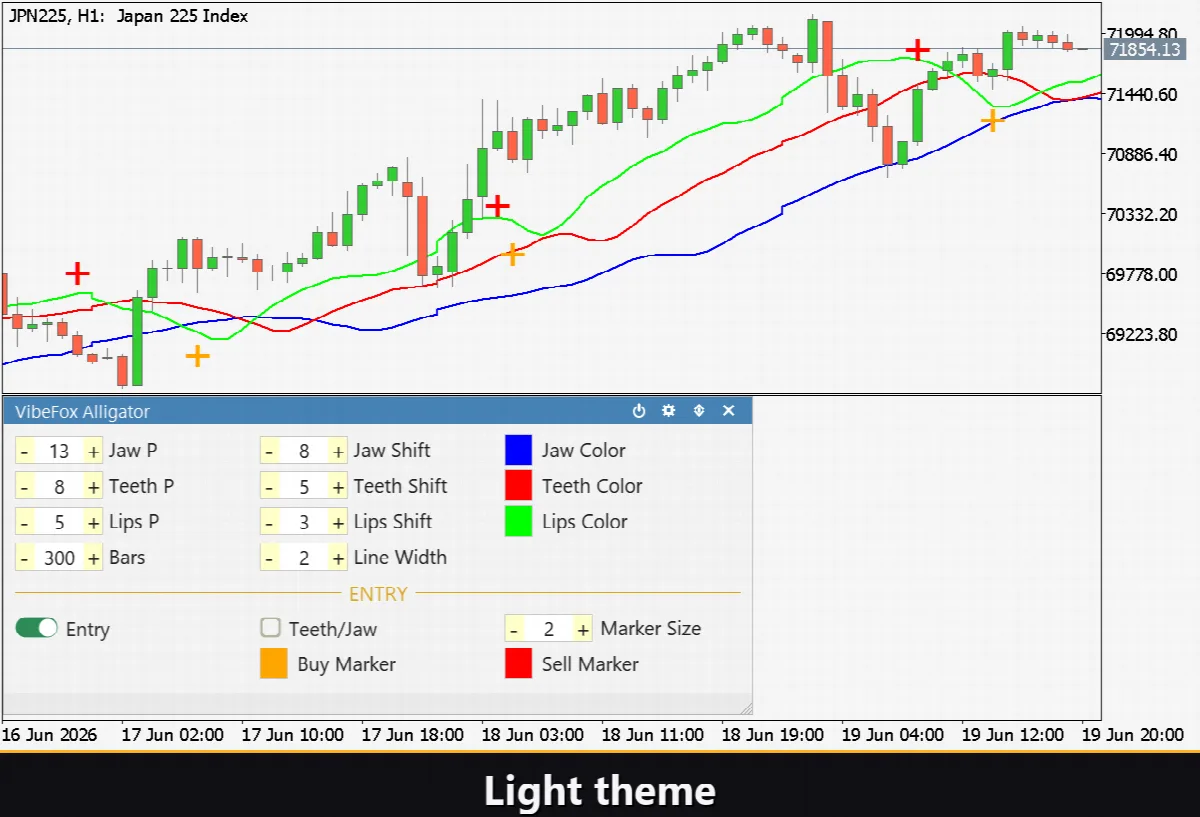
Task: Click the Teeth Shift value field
Action: 304,487
